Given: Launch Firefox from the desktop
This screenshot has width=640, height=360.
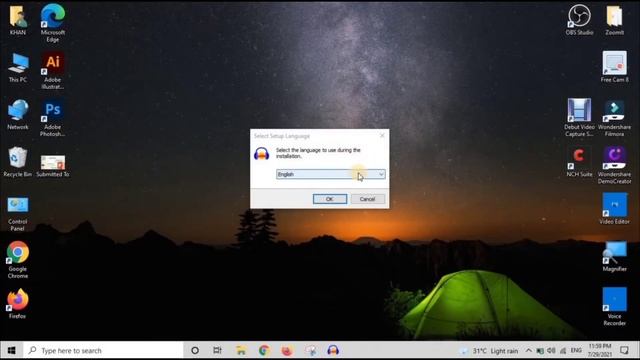Looking at the screenshot, I should click(18, 304).
